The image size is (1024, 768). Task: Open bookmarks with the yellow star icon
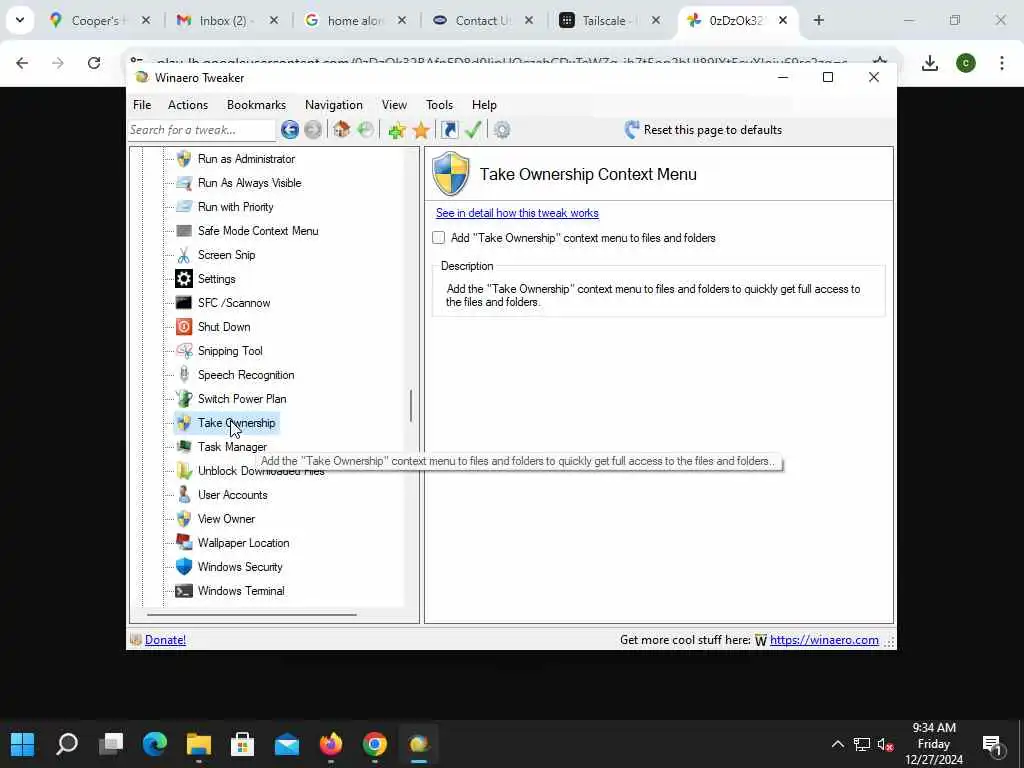click(x=421, y=130)
